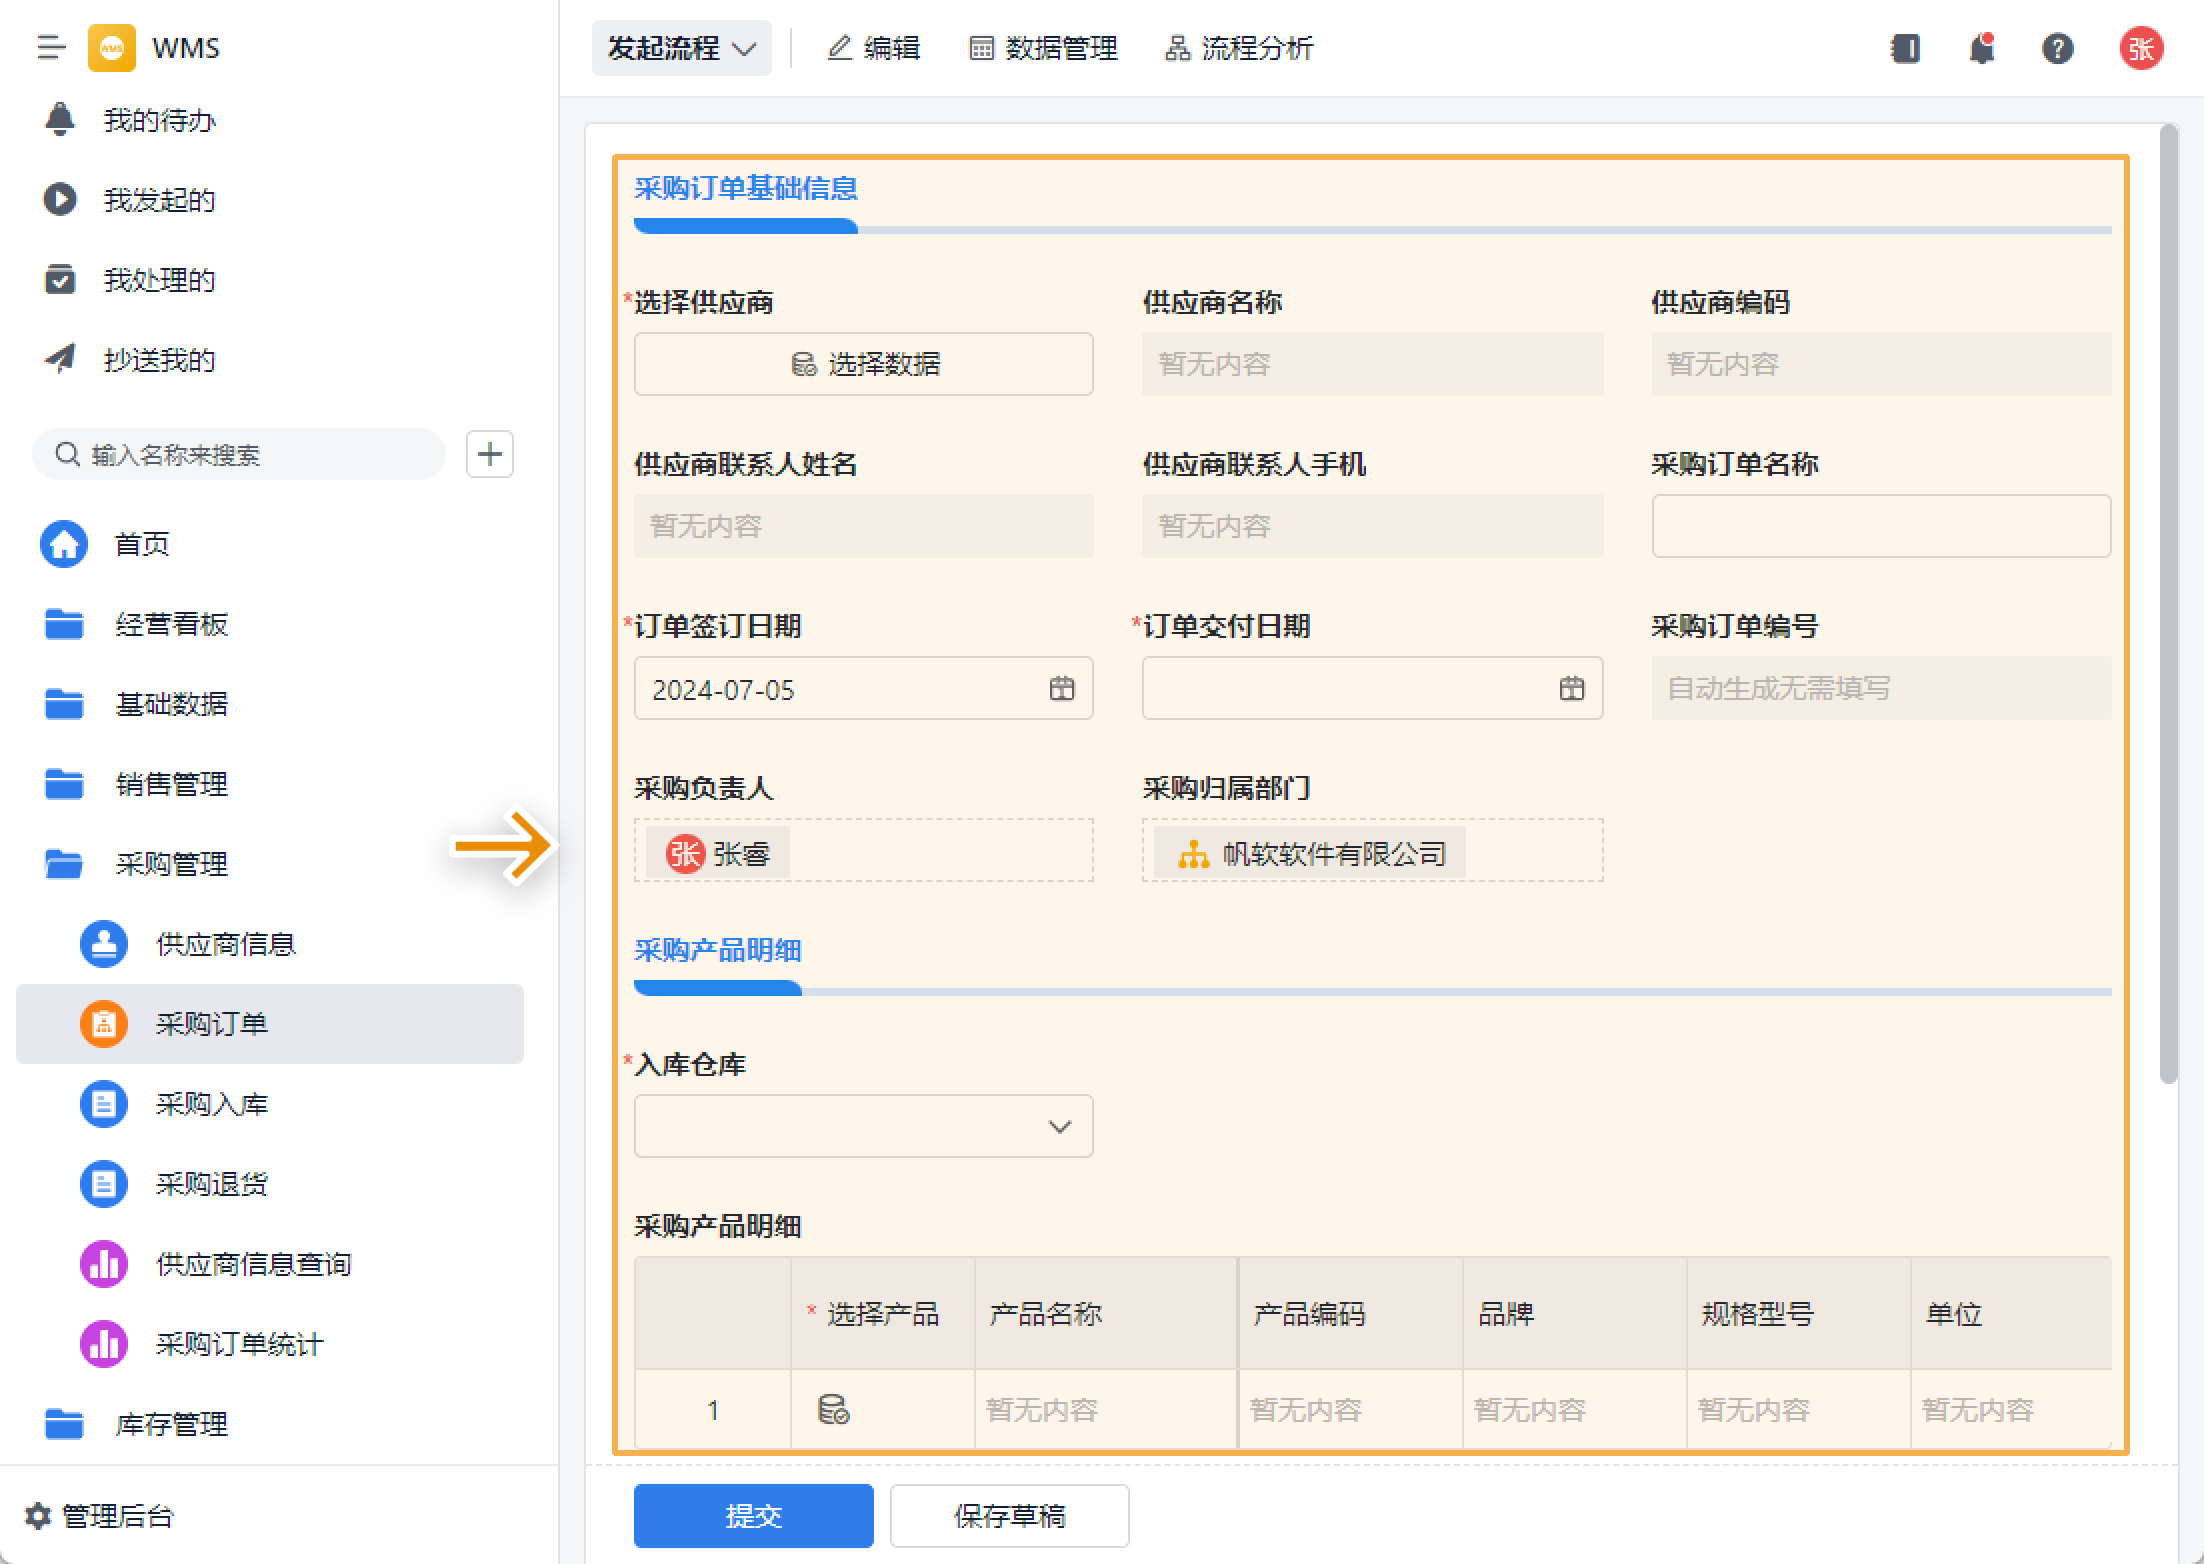This screenshot has width=2204, height=1564.
Task: Click the hamburger menu icon beside WMS
Action: pos(51,47)
